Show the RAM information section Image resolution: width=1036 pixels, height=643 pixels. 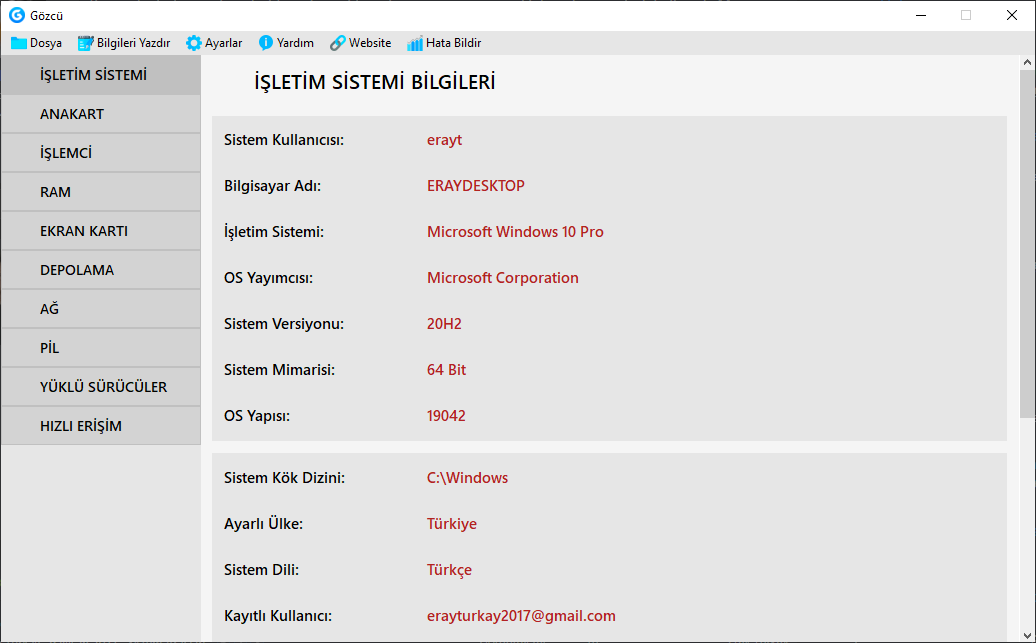[101, 192]
